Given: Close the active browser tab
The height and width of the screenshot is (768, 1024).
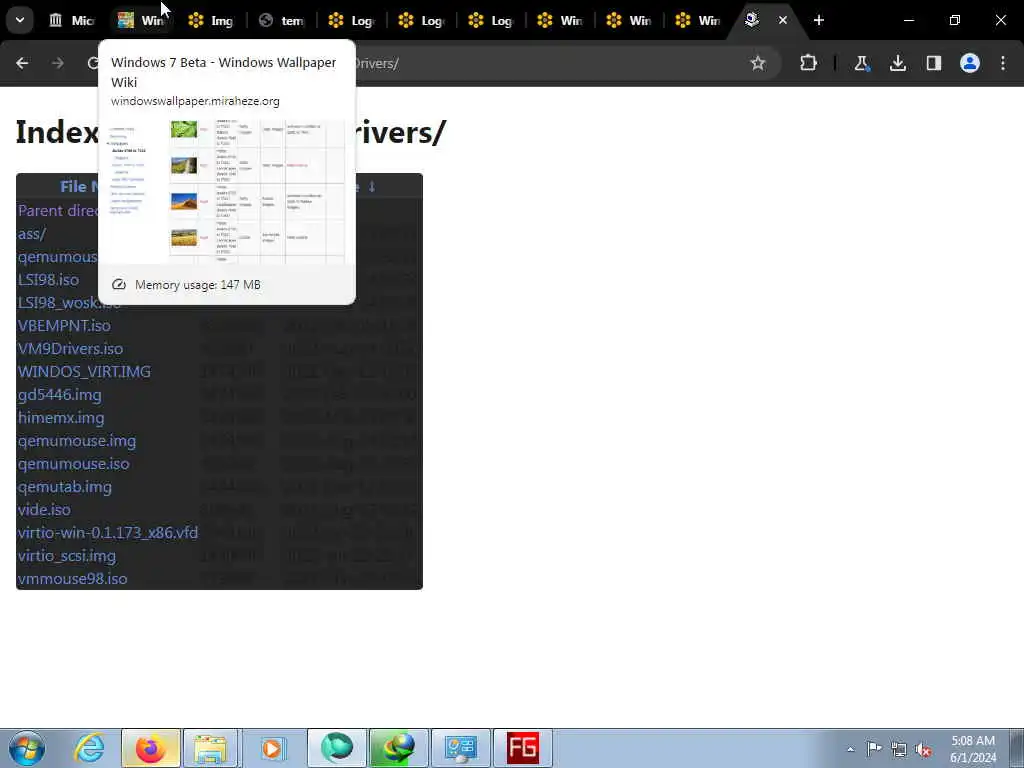Looking at the screenshot, I should coord(782,20).
